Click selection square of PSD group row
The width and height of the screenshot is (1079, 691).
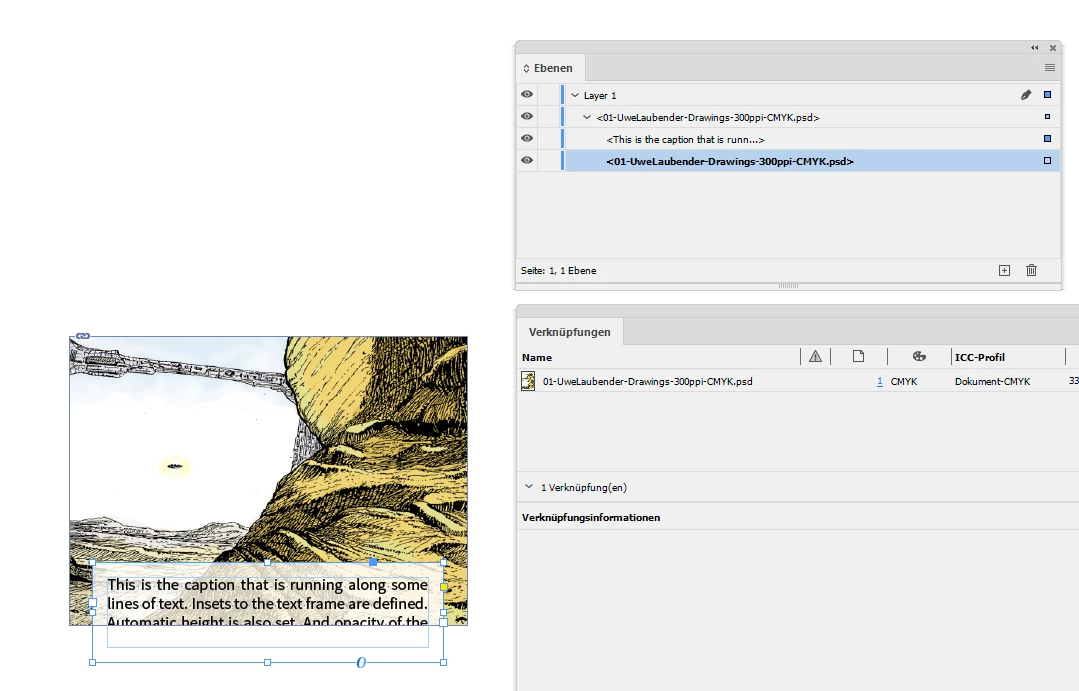[x=1047, y=117]
